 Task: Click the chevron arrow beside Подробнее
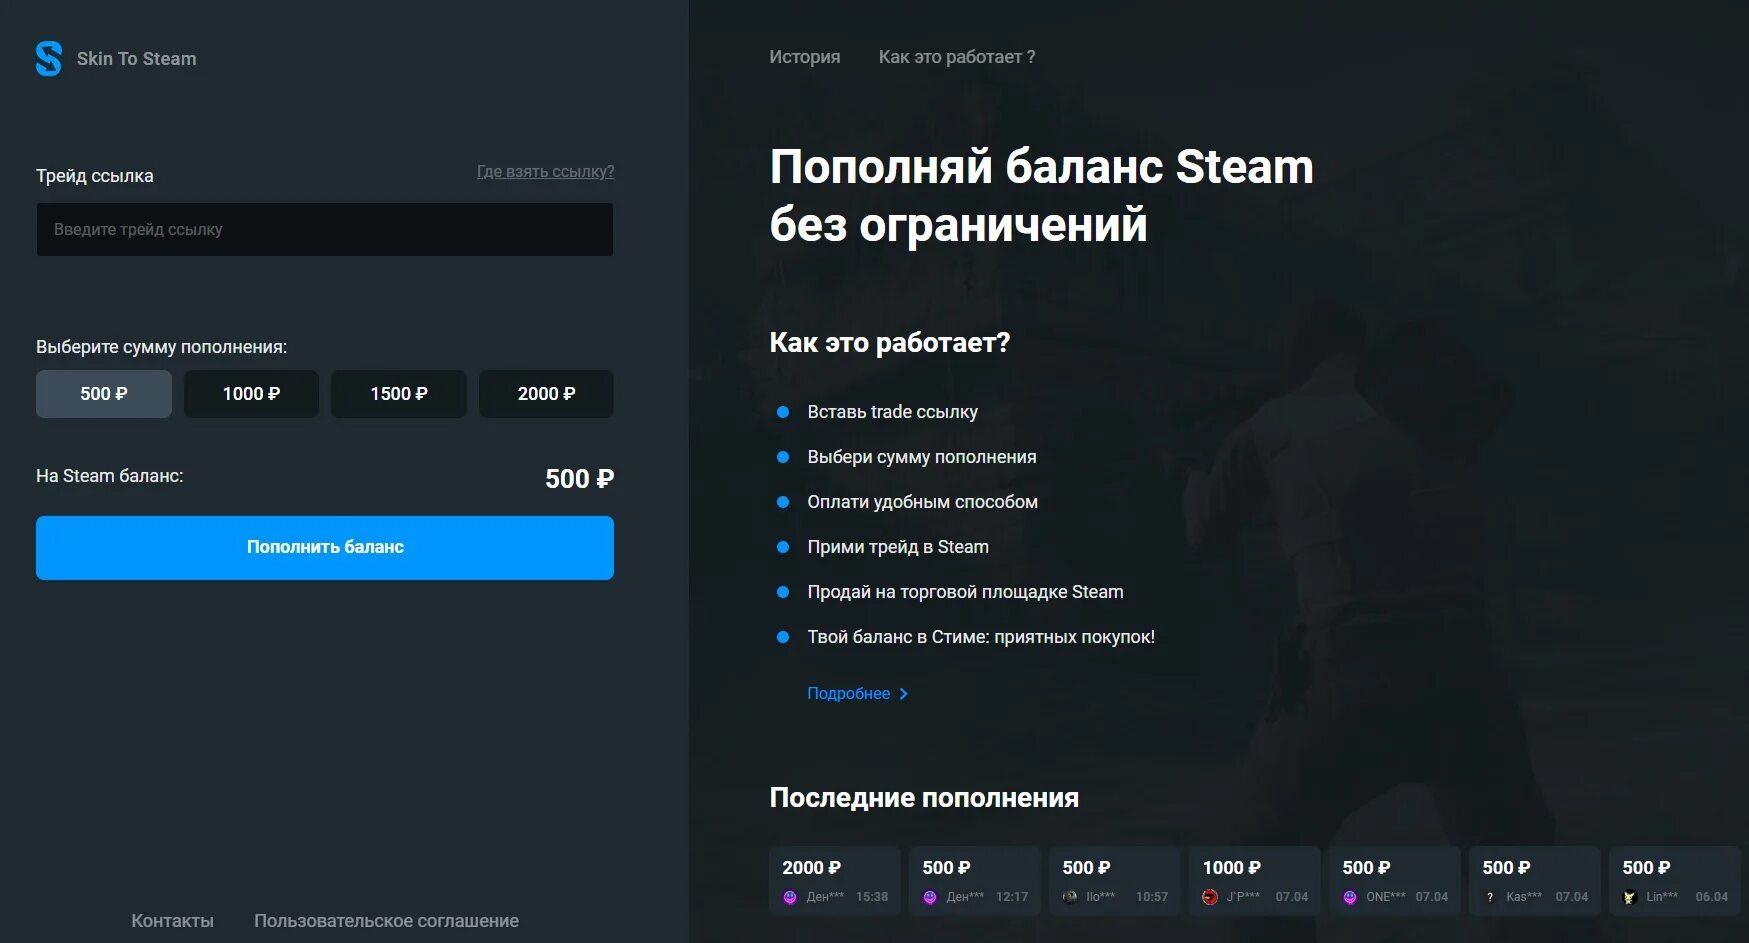pyautogui.click(x=904, y=693)
